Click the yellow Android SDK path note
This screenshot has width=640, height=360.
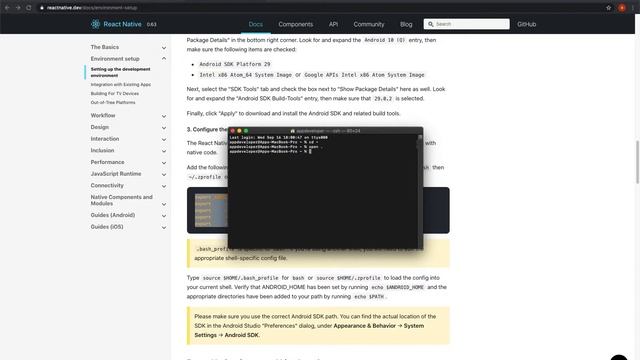click(318, 326)
